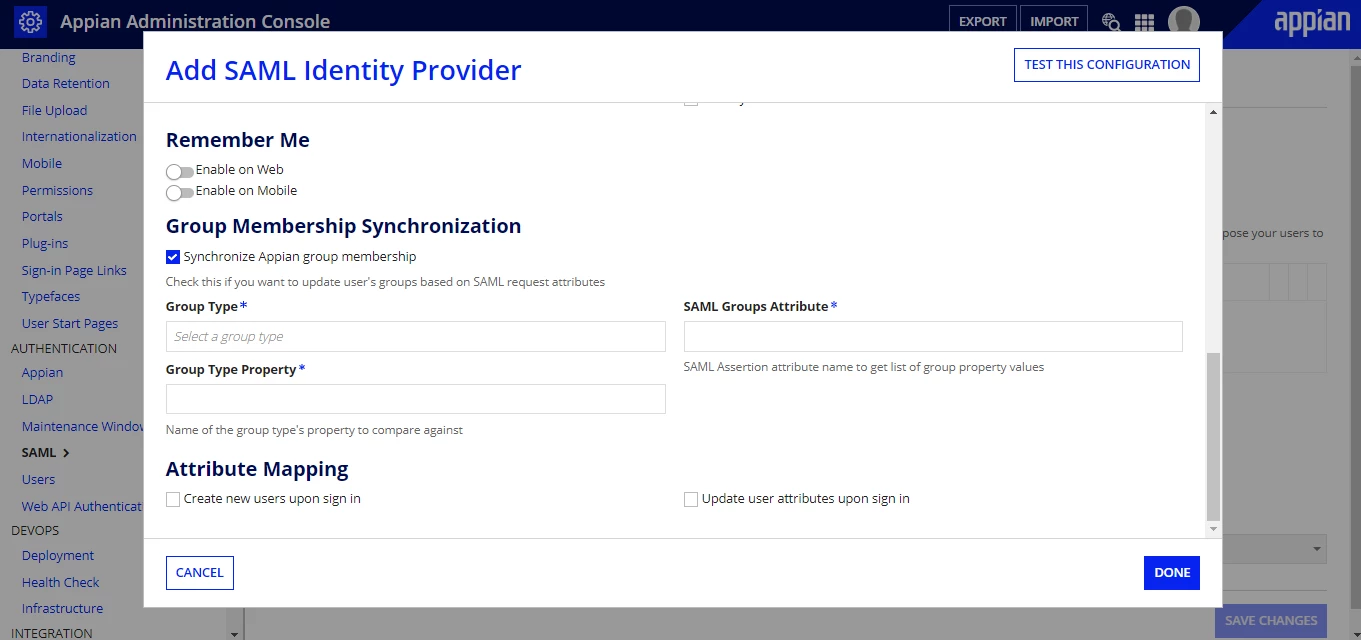Image resolution: width=1361 pixels, height=640 pixels.
Task: Open Typefaces in sidebar
Action: 51,297
